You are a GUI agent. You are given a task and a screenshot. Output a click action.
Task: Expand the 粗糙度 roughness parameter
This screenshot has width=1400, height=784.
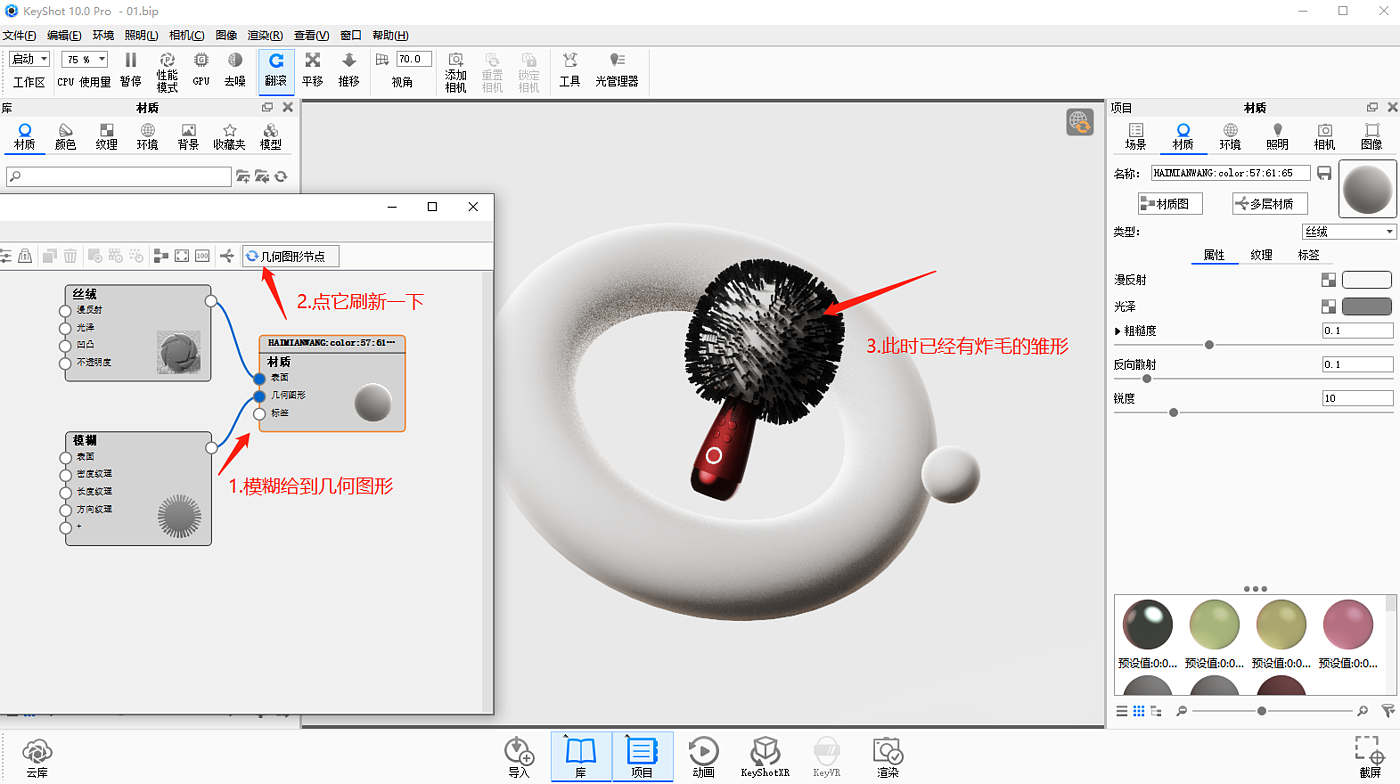click(1118, 331)
